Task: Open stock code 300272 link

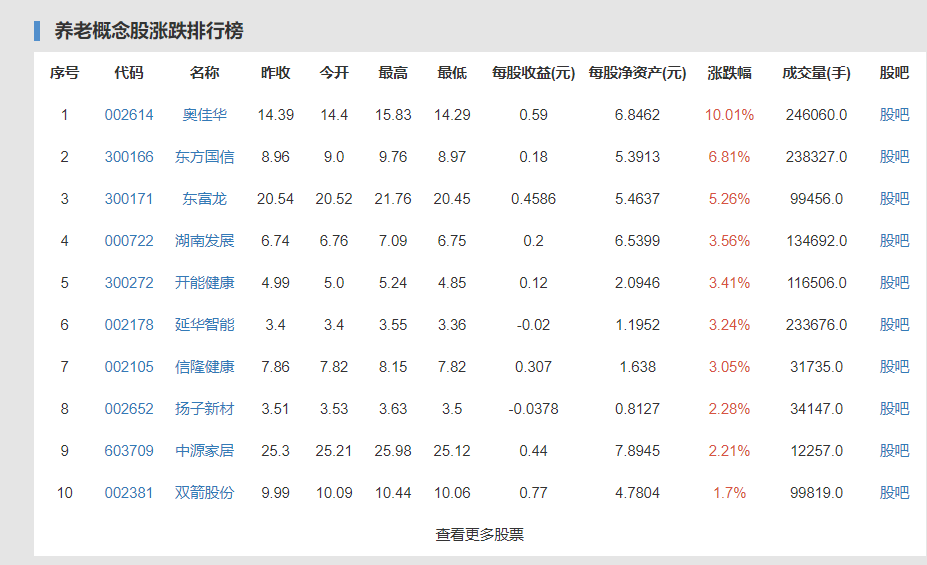Action: pos(129,282)
